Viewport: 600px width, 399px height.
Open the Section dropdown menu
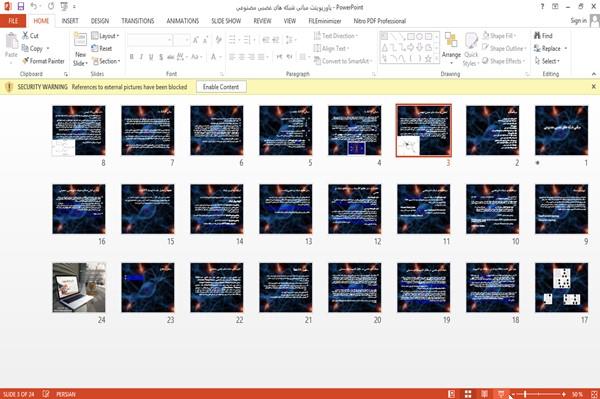[106, 61]
